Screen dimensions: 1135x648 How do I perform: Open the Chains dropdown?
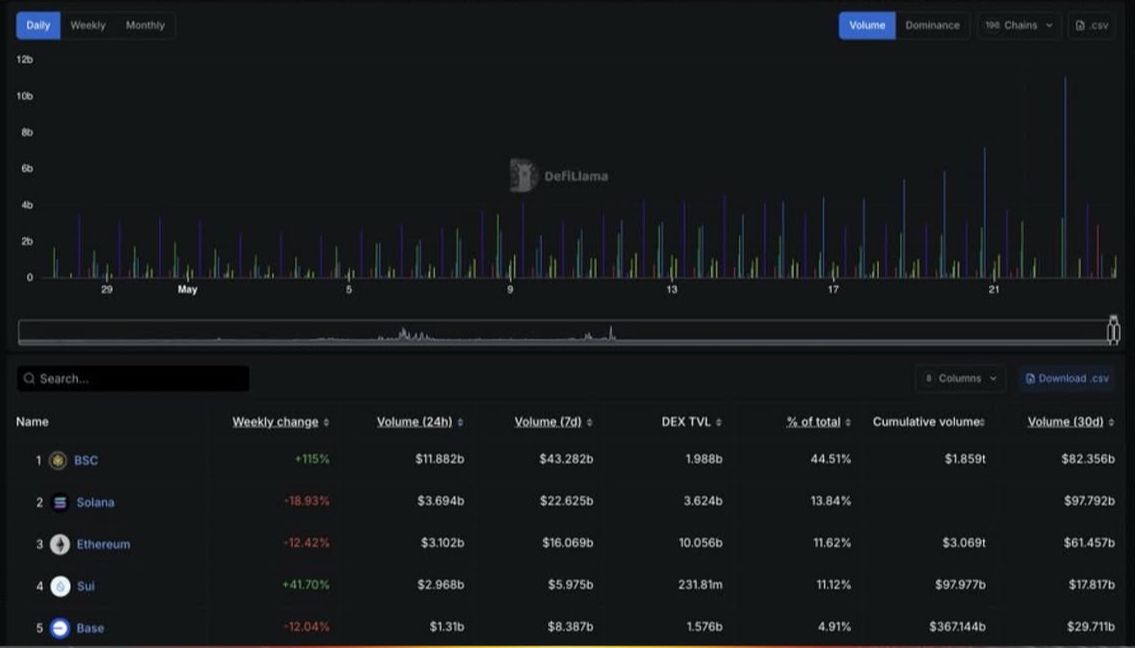(1019, 25)
